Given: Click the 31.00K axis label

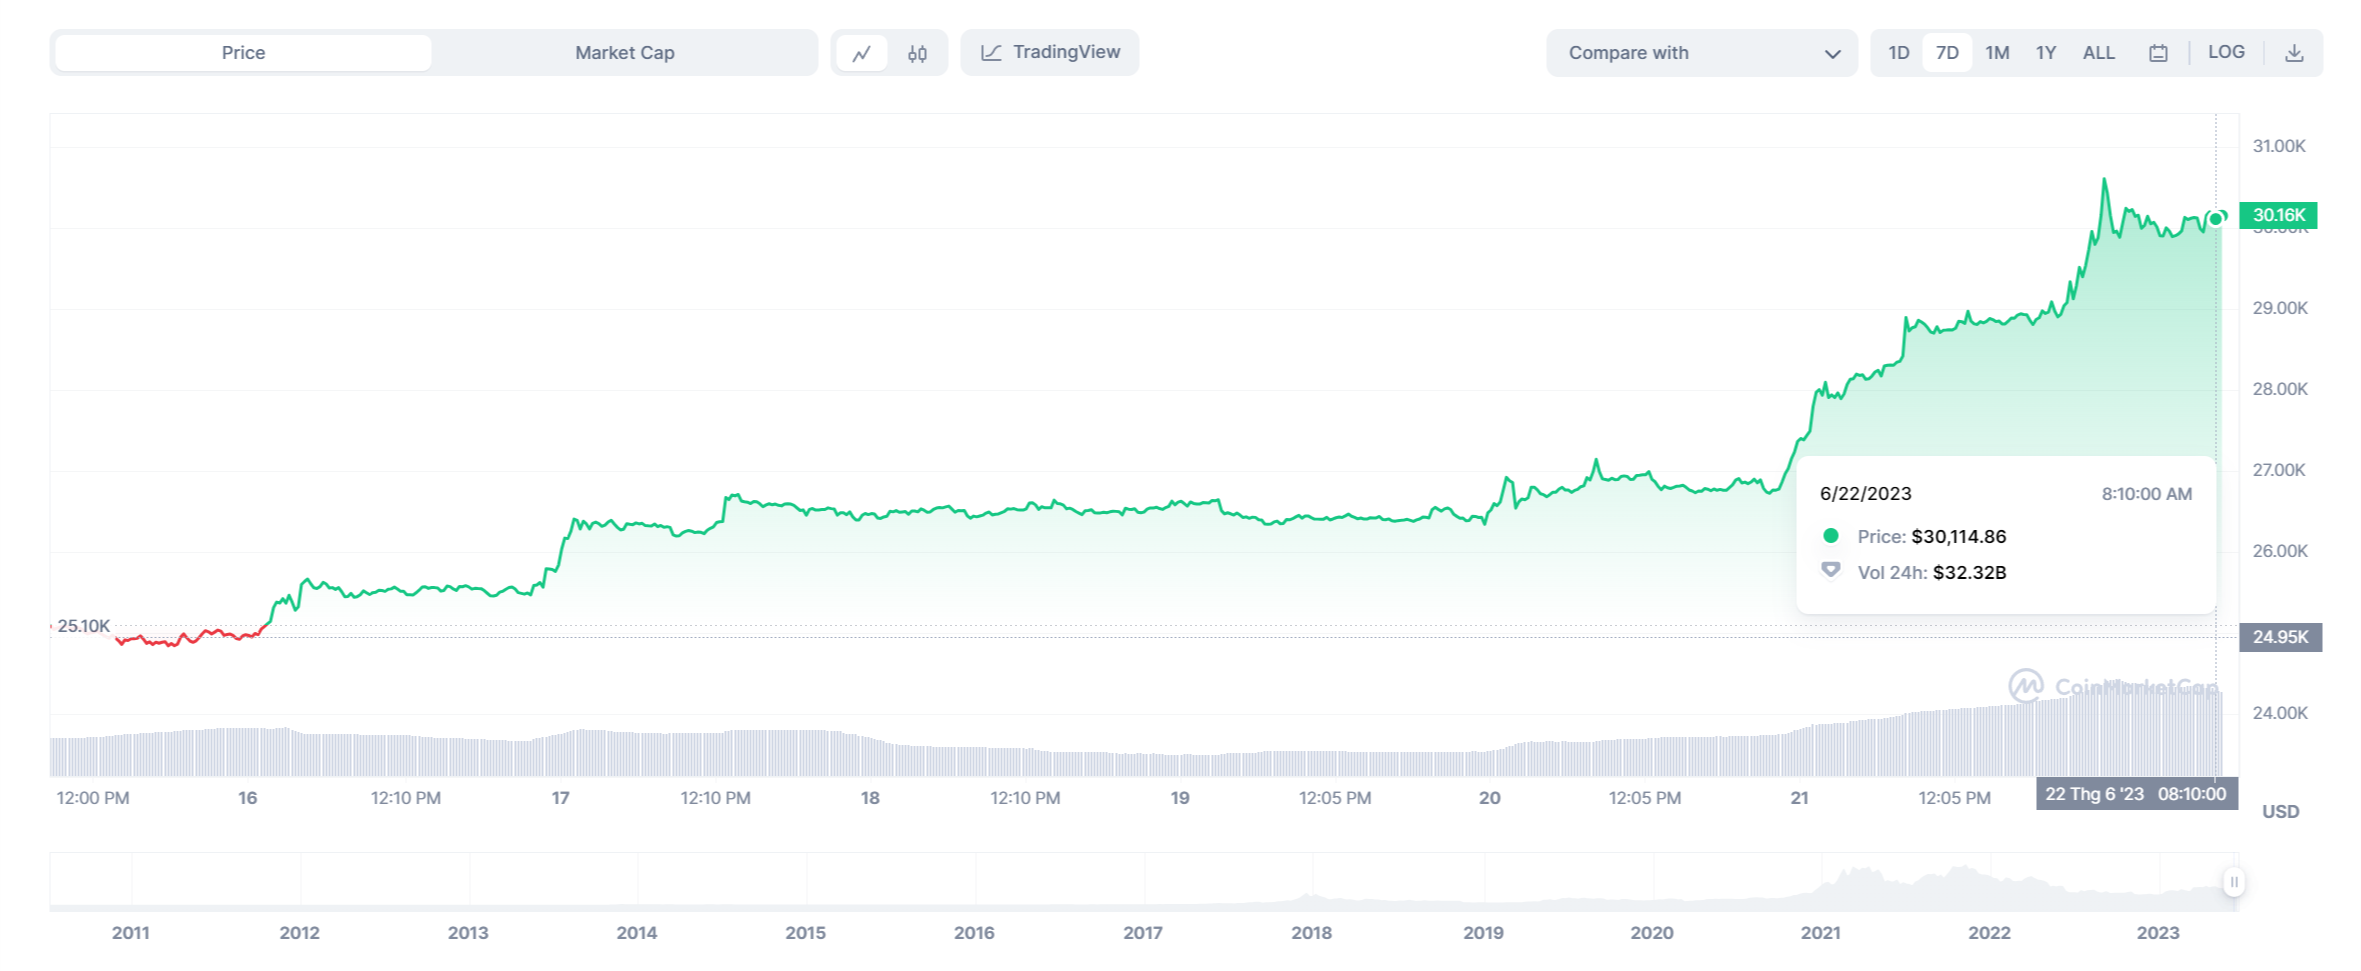Looking at the screenshot, I should (2279, 146).
